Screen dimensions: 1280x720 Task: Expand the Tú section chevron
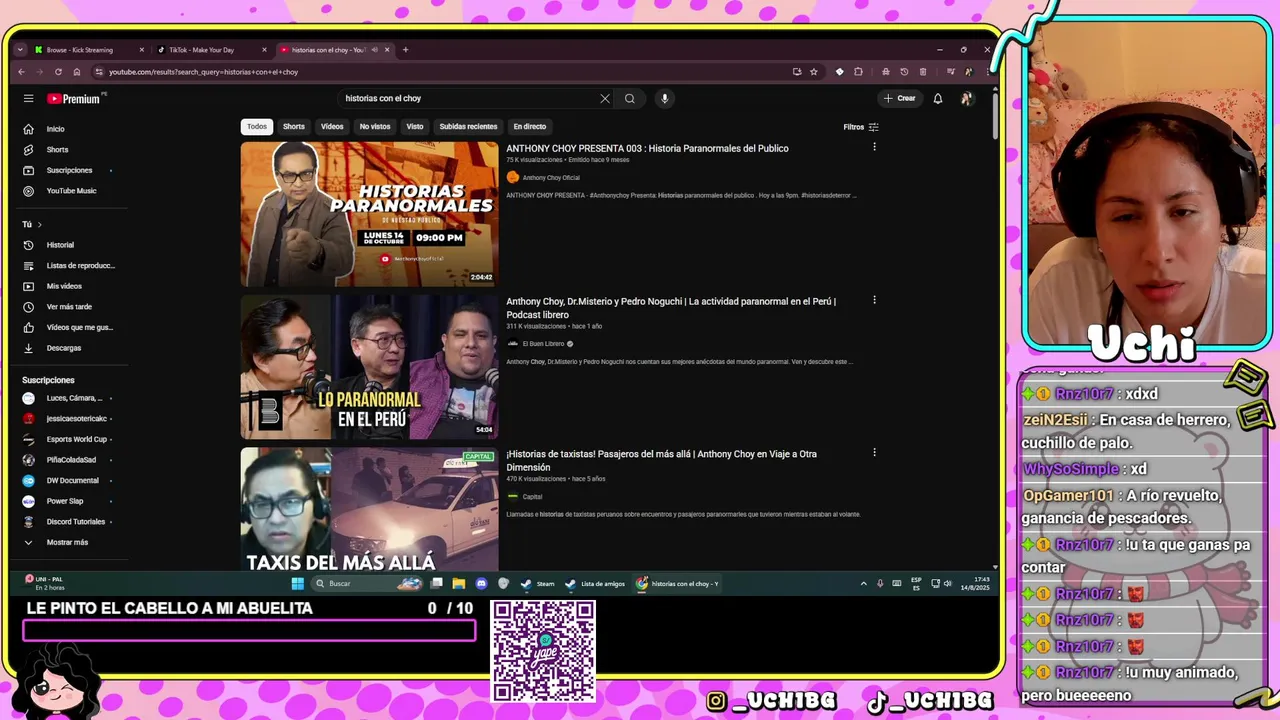[40, 224]
